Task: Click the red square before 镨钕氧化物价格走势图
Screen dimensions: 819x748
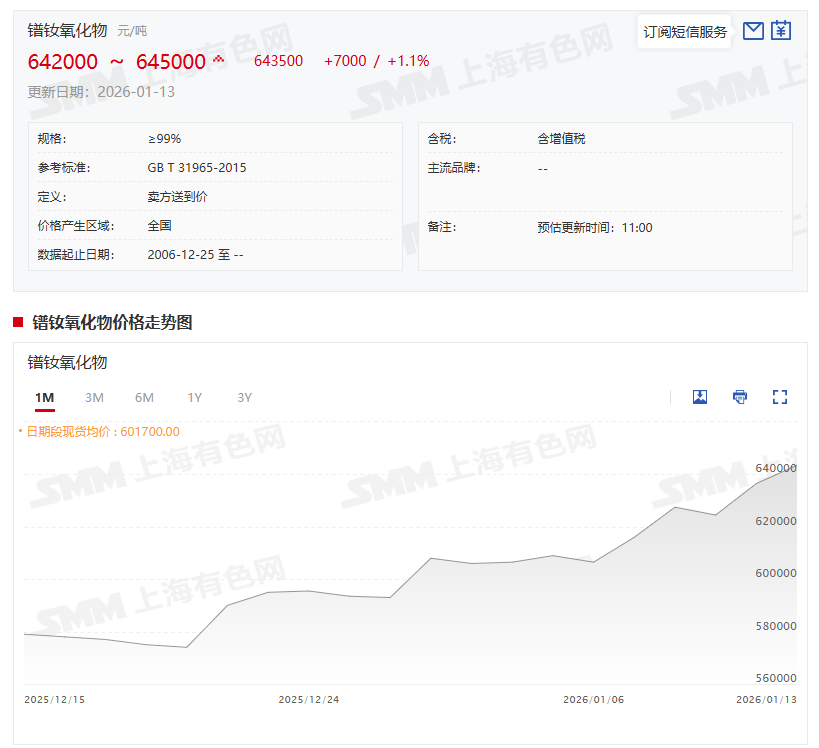Action: tap(18, 322)
